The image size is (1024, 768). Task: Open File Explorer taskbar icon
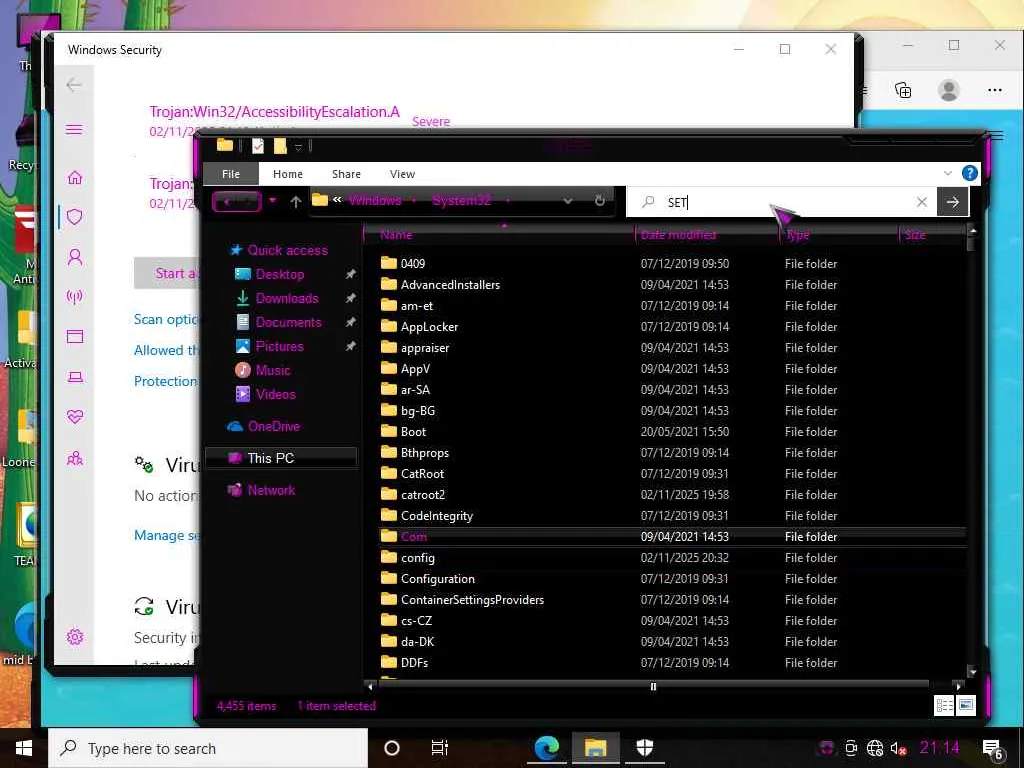595,748
